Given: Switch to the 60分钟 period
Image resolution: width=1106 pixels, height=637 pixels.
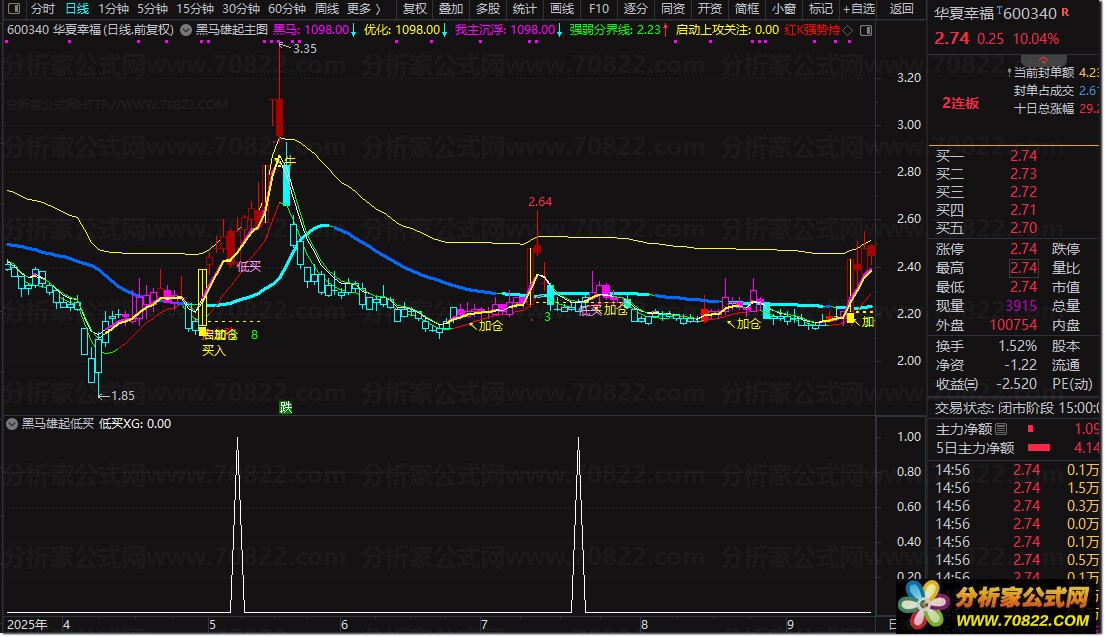Looking at the screenshot, I should pos(286,9).
